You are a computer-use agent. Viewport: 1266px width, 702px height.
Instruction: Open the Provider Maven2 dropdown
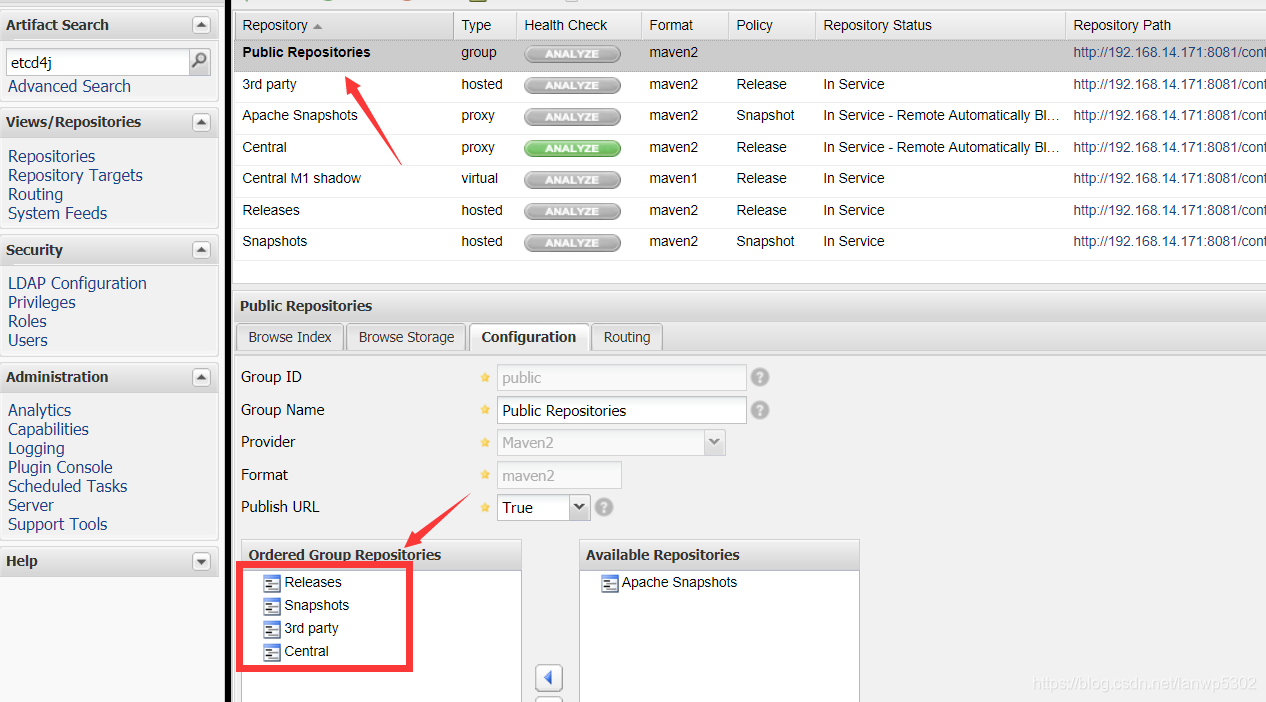(x=714, y=442)
